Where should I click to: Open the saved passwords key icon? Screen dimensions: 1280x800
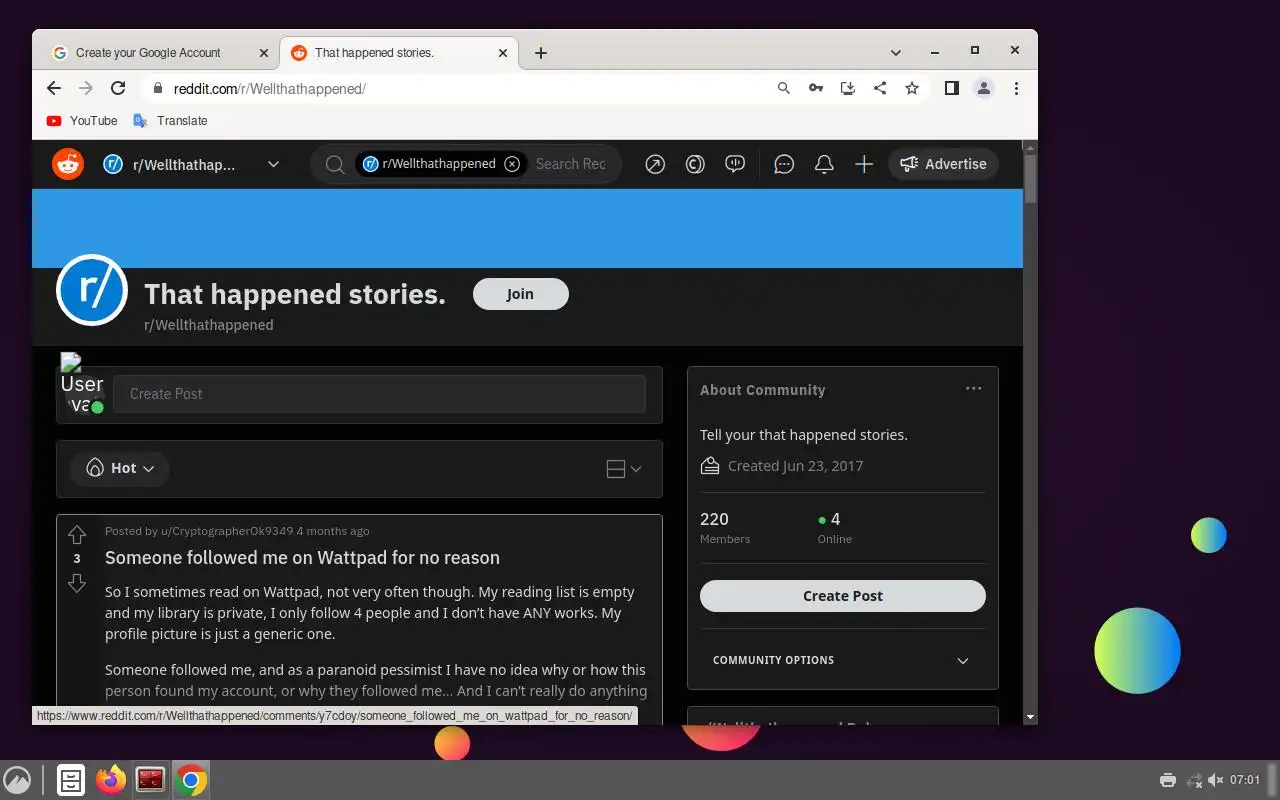coord(816,88)
